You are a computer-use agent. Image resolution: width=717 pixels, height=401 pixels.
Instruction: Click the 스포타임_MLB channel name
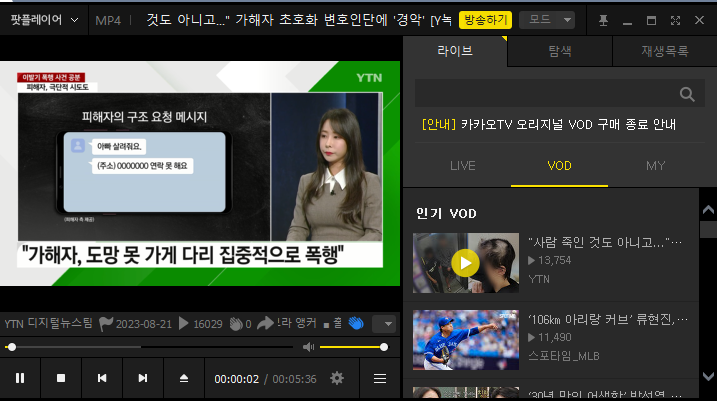point(563,356)
